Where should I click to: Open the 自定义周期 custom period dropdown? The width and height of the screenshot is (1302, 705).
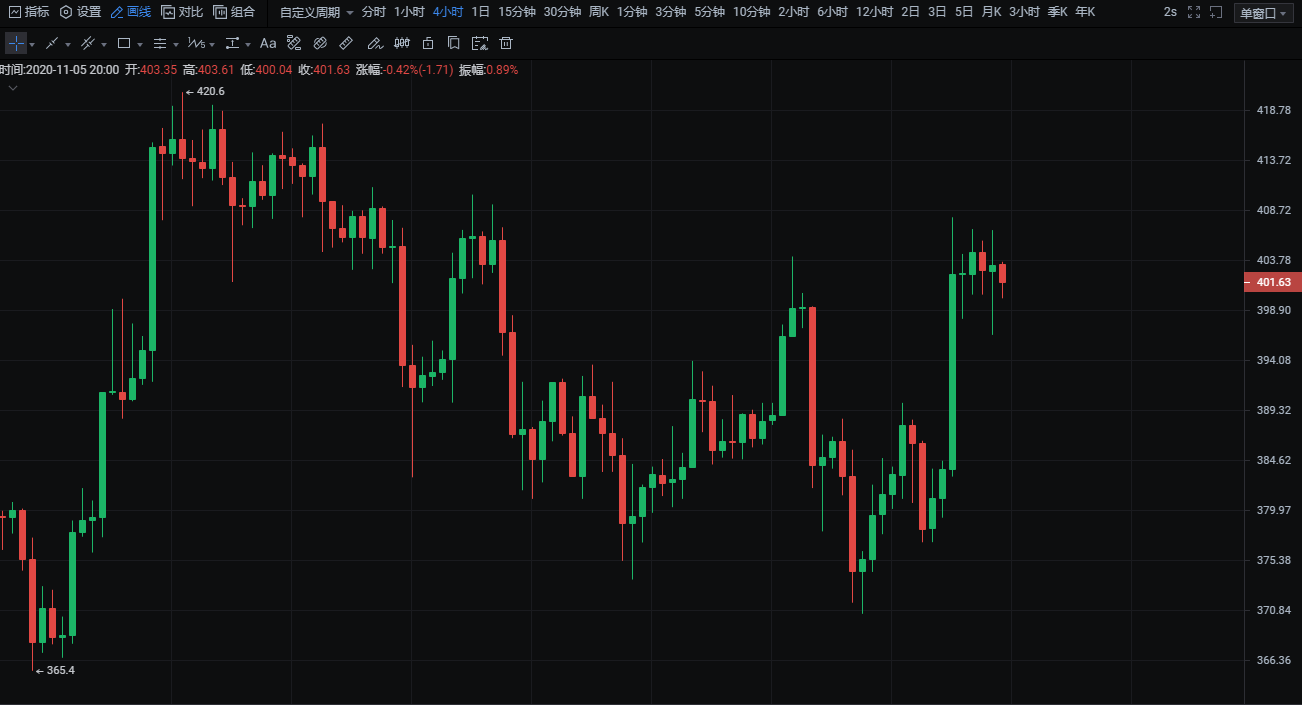(x=316, y=12)
